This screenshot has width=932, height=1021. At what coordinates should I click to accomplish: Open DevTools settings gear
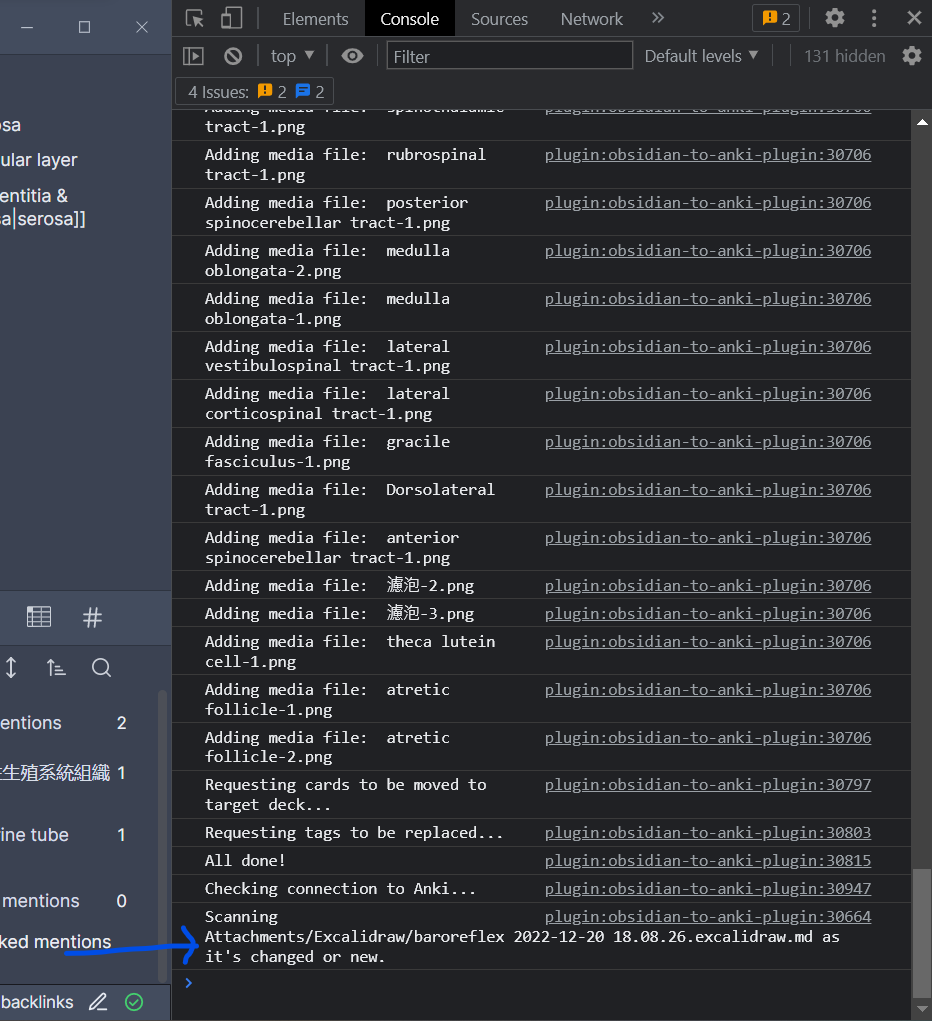pos(834,18)
